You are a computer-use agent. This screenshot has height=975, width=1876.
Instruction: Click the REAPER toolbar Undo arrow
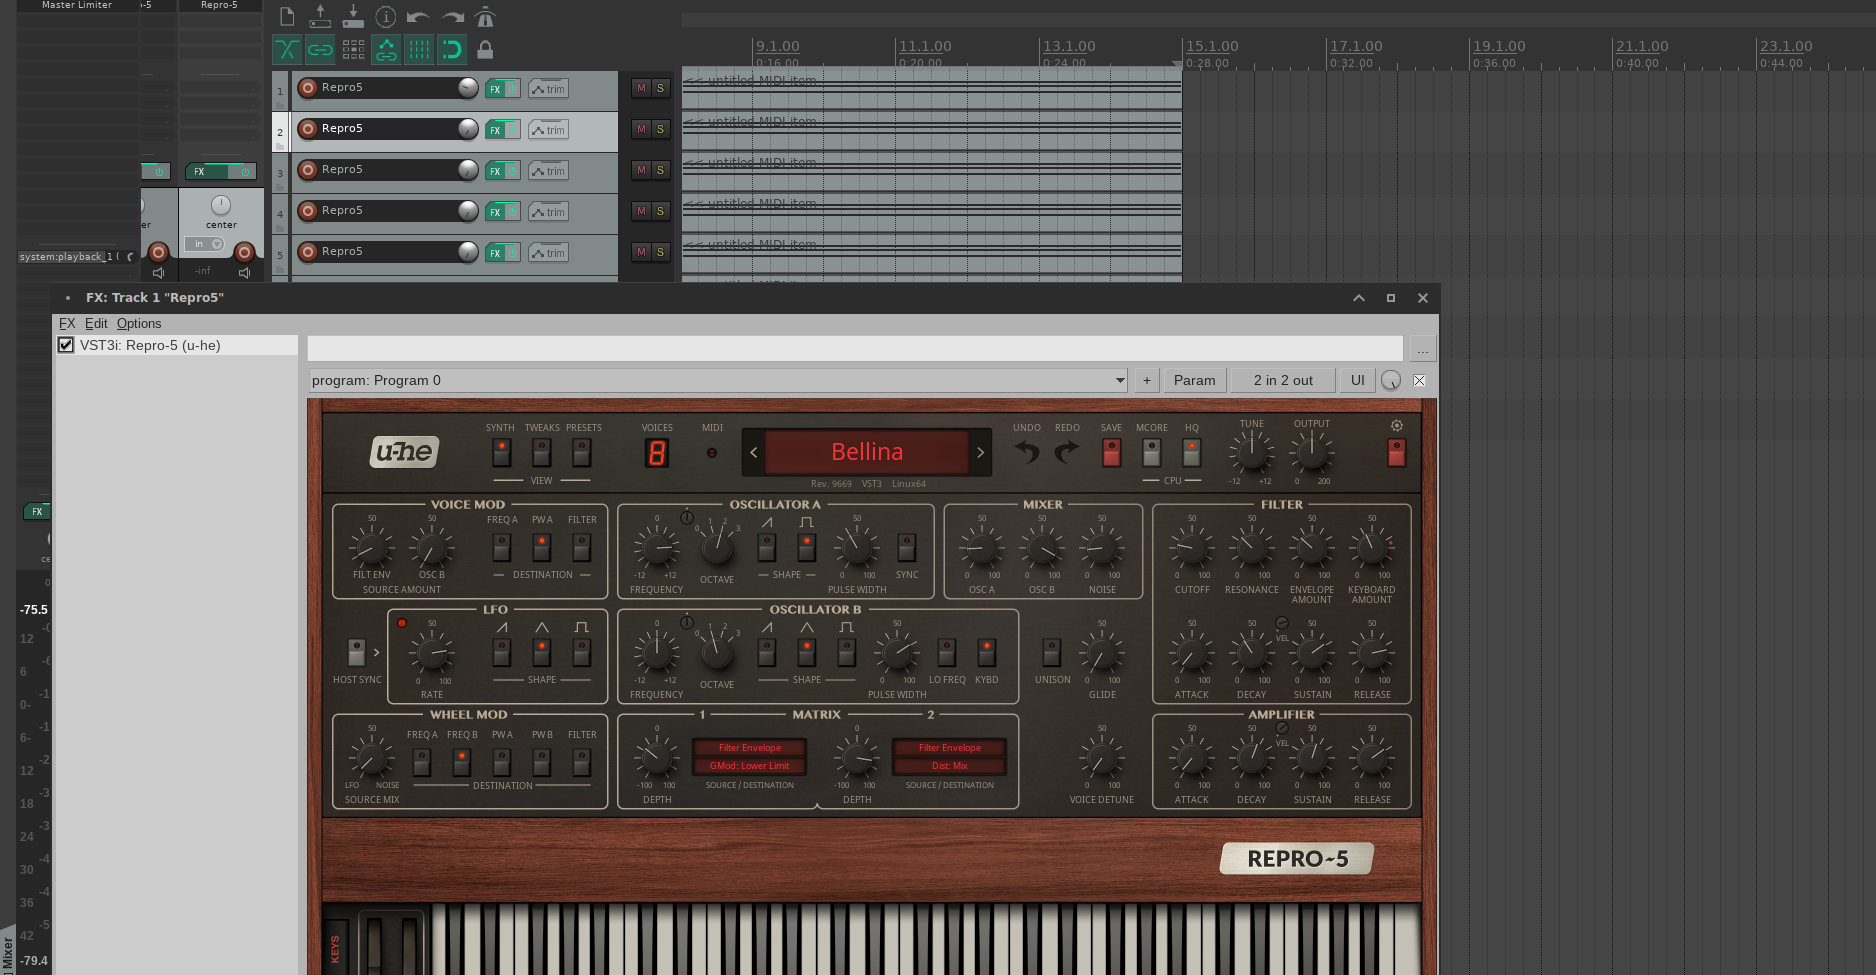click(x=419, y=17)
